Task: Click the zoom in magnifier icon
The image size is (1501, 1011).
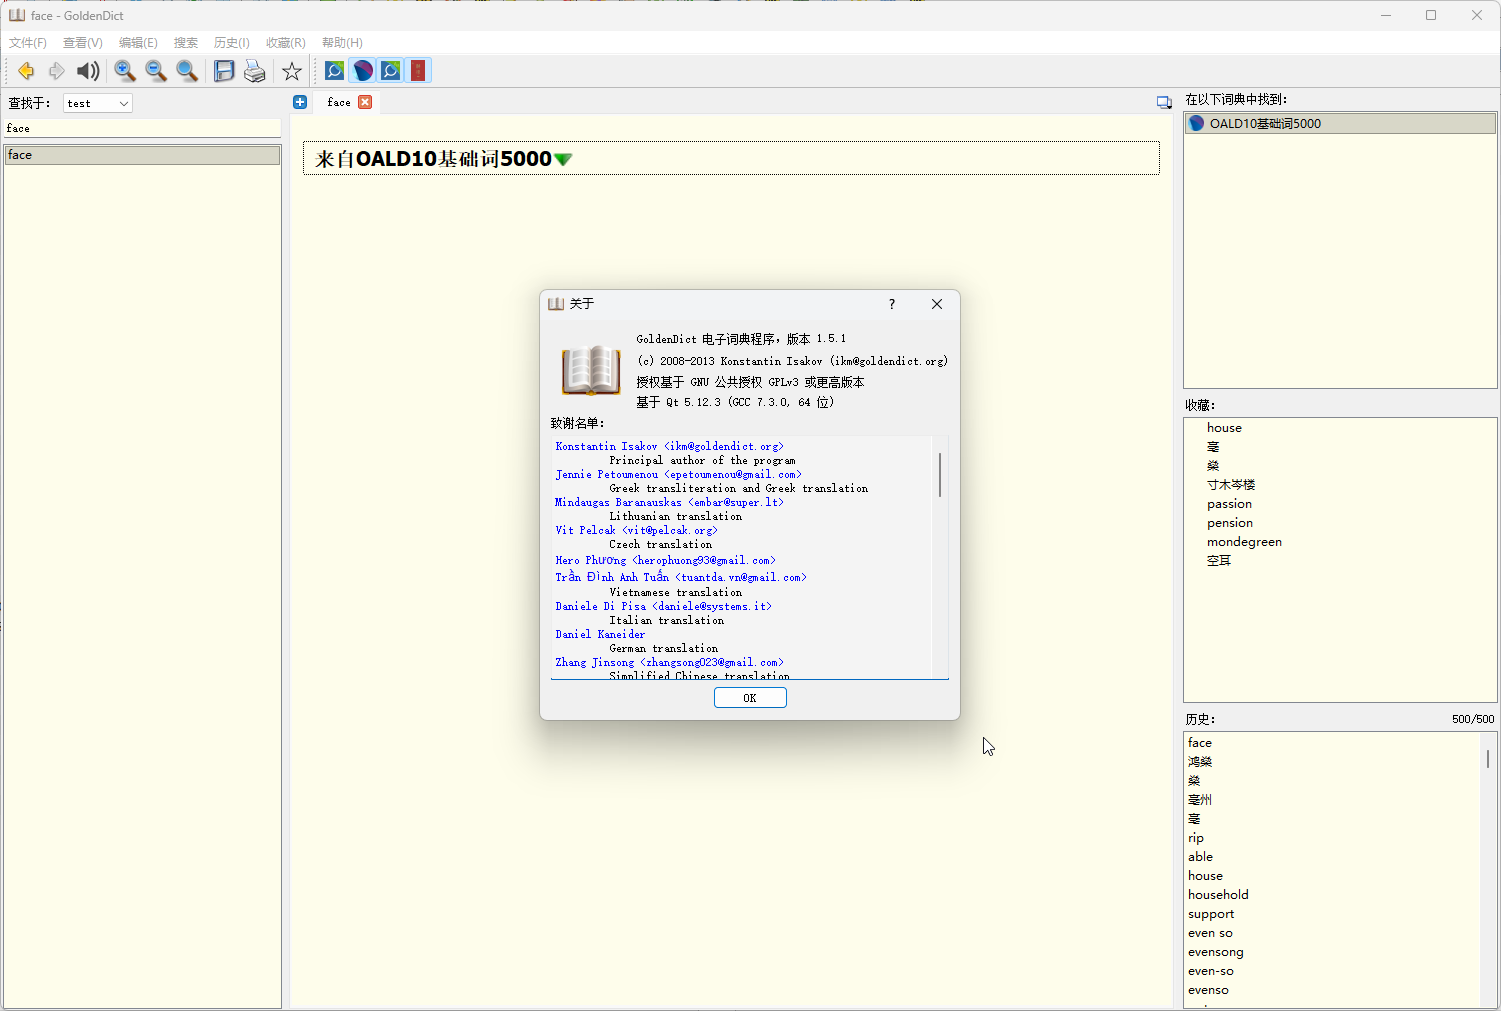Action: (x=124, y=71)
